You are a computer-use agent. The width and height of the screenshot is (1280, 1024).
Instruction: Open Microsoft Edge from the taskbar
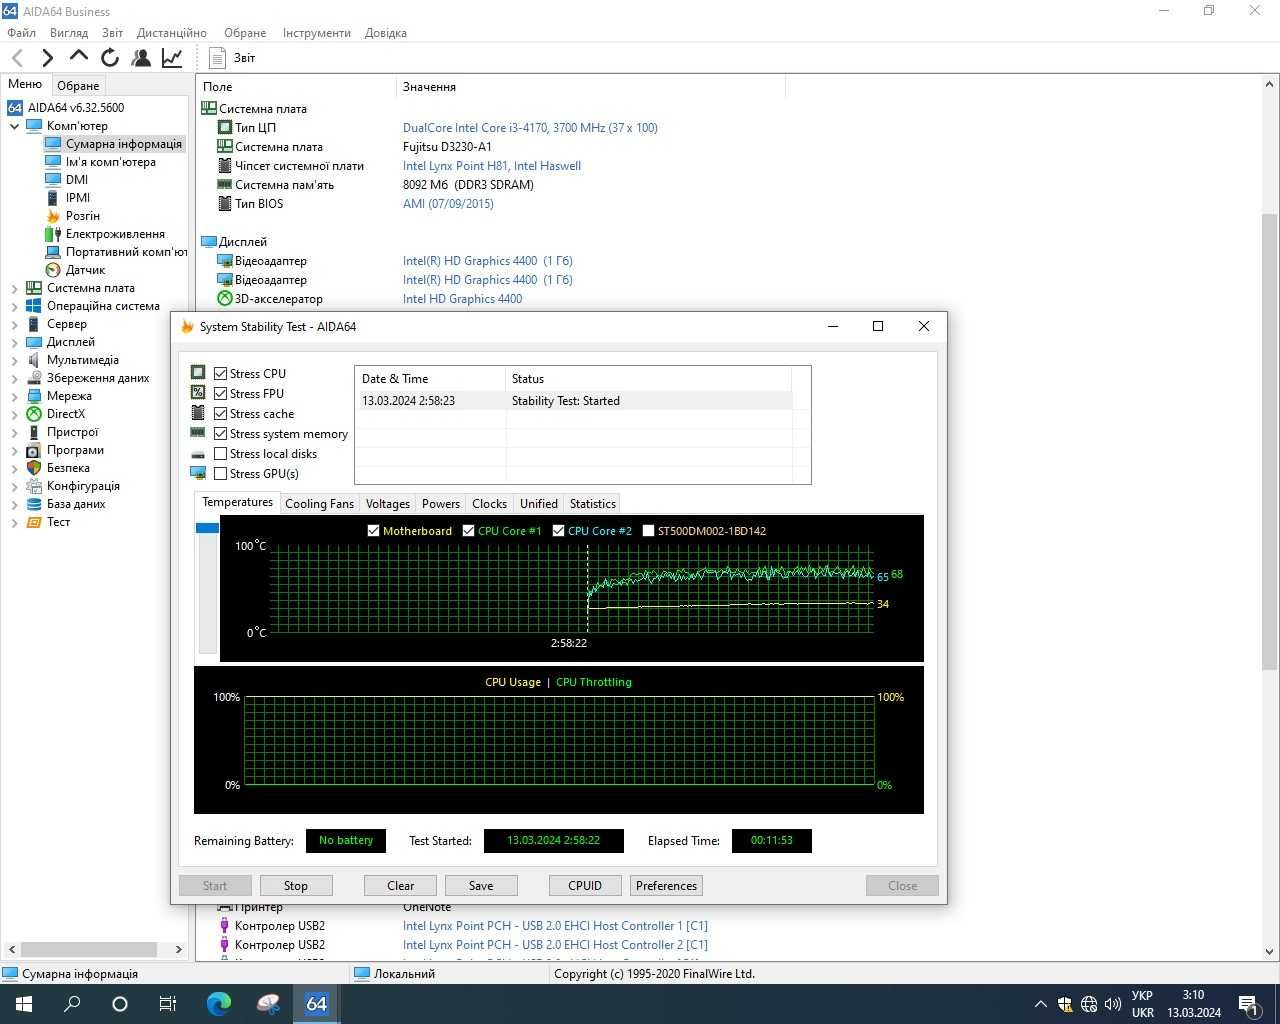[219, 1004]
